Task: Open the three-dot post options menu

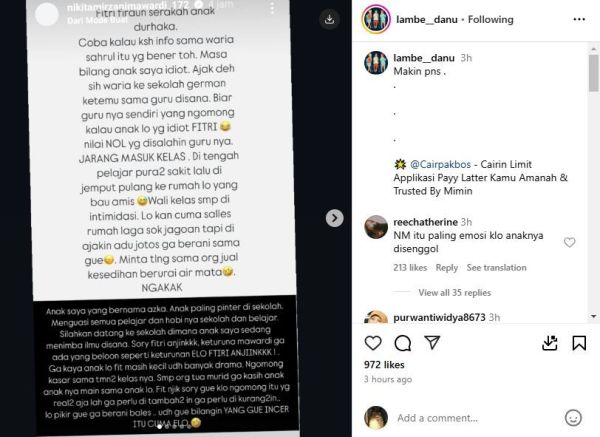Action: (x=579, y=20)
